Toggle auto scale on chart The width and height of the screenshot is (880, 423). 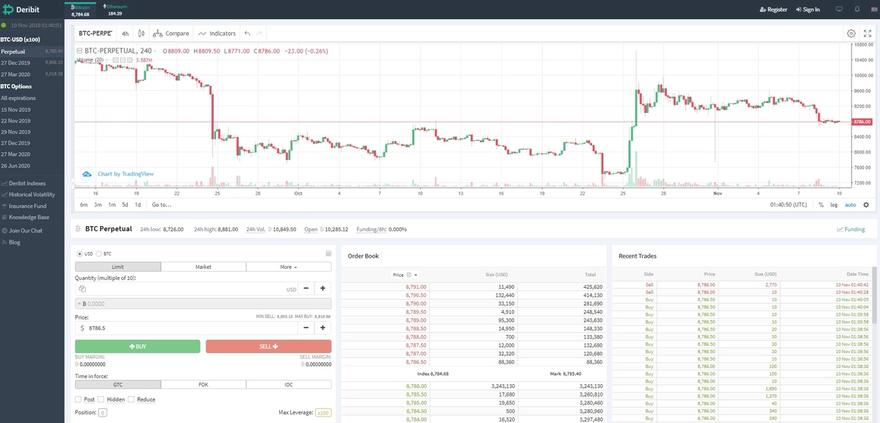coord(850,205)
